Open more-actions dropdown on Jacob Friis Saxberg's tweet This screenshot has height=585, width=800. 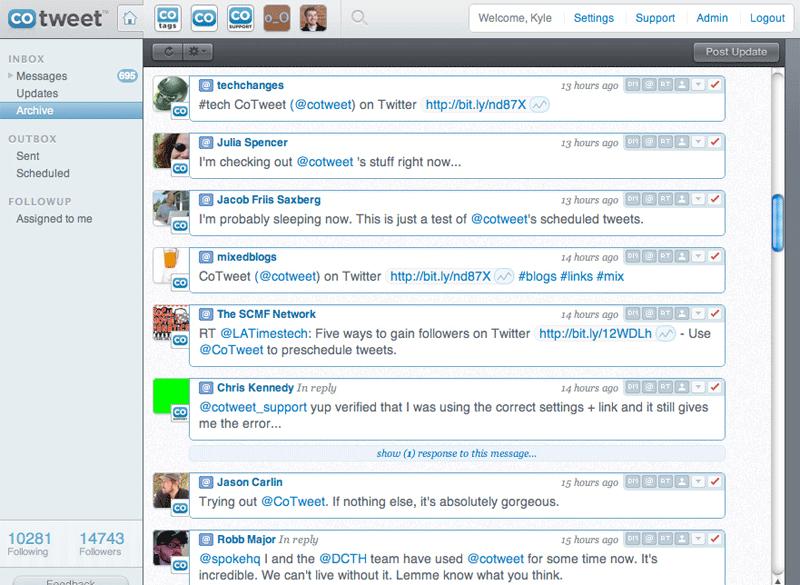tap(698, 199)
